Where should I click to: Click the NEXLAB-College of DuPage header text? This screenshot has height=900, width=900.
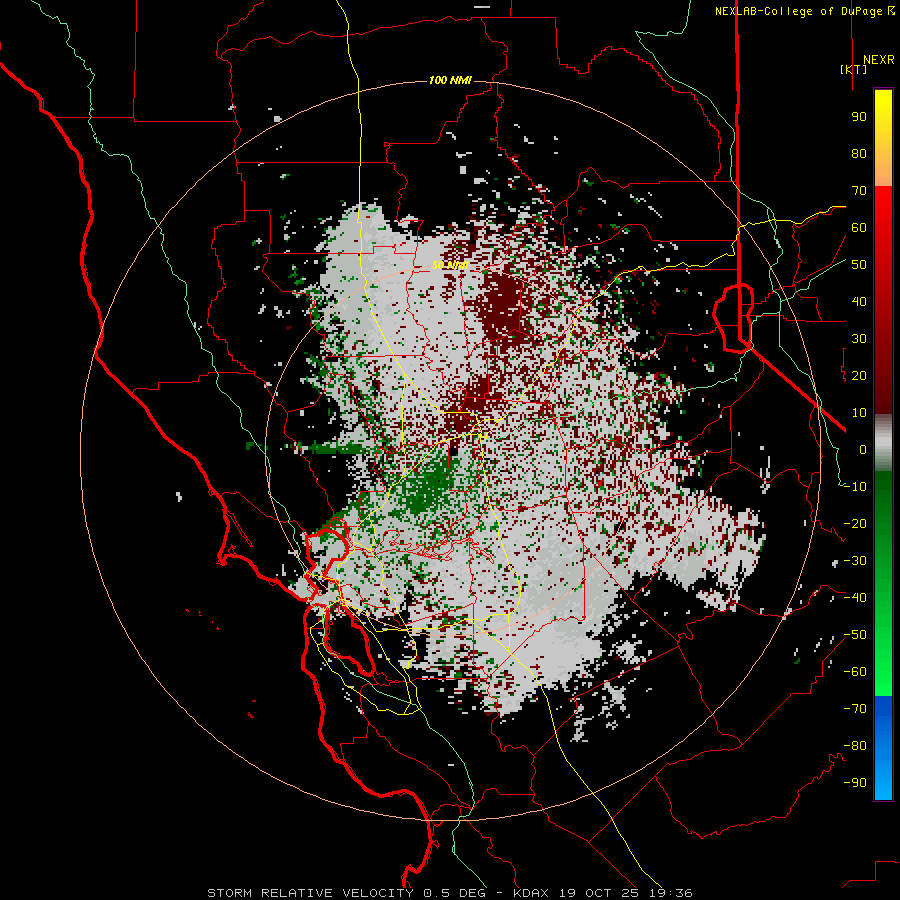point(804,11)
